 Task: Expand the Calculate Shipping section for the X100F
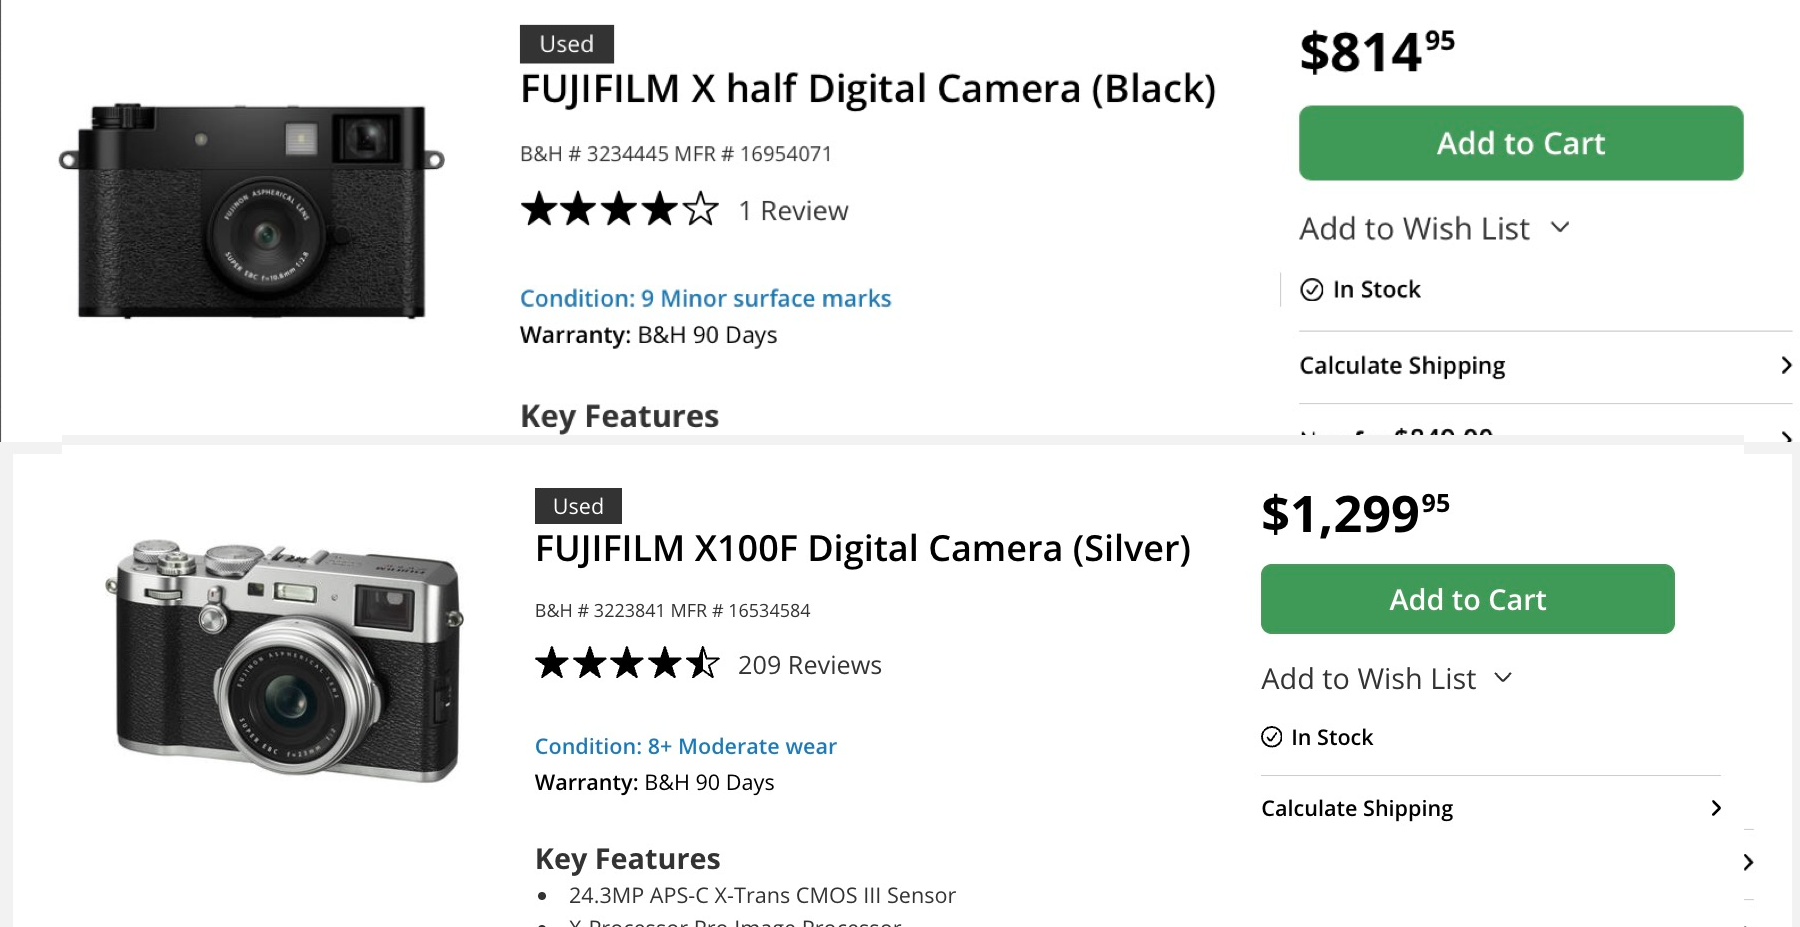click(1356, 807)
